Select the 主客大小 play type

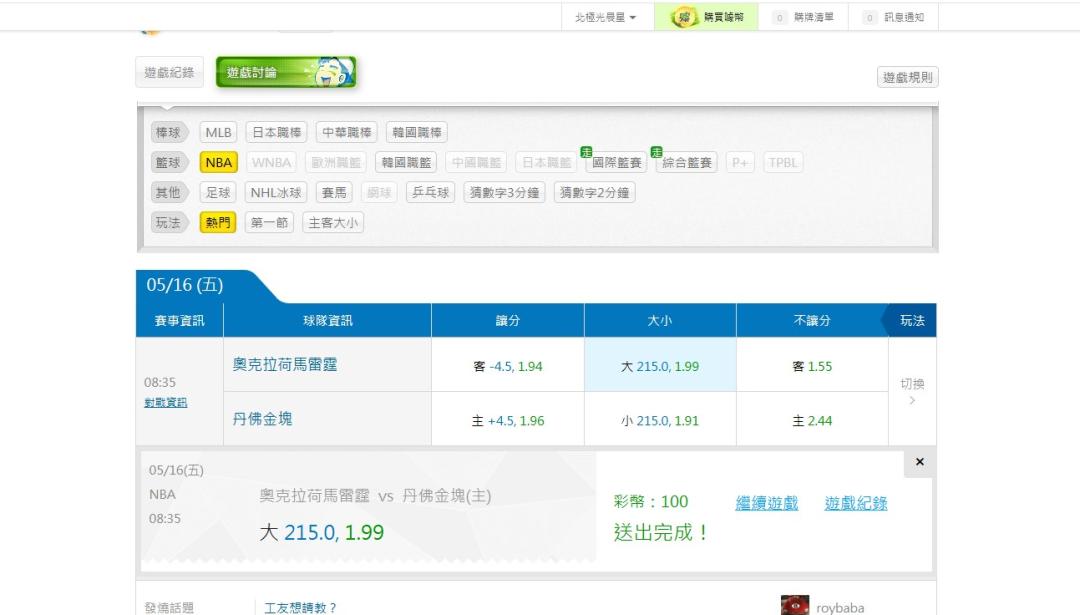click(333, 222)
